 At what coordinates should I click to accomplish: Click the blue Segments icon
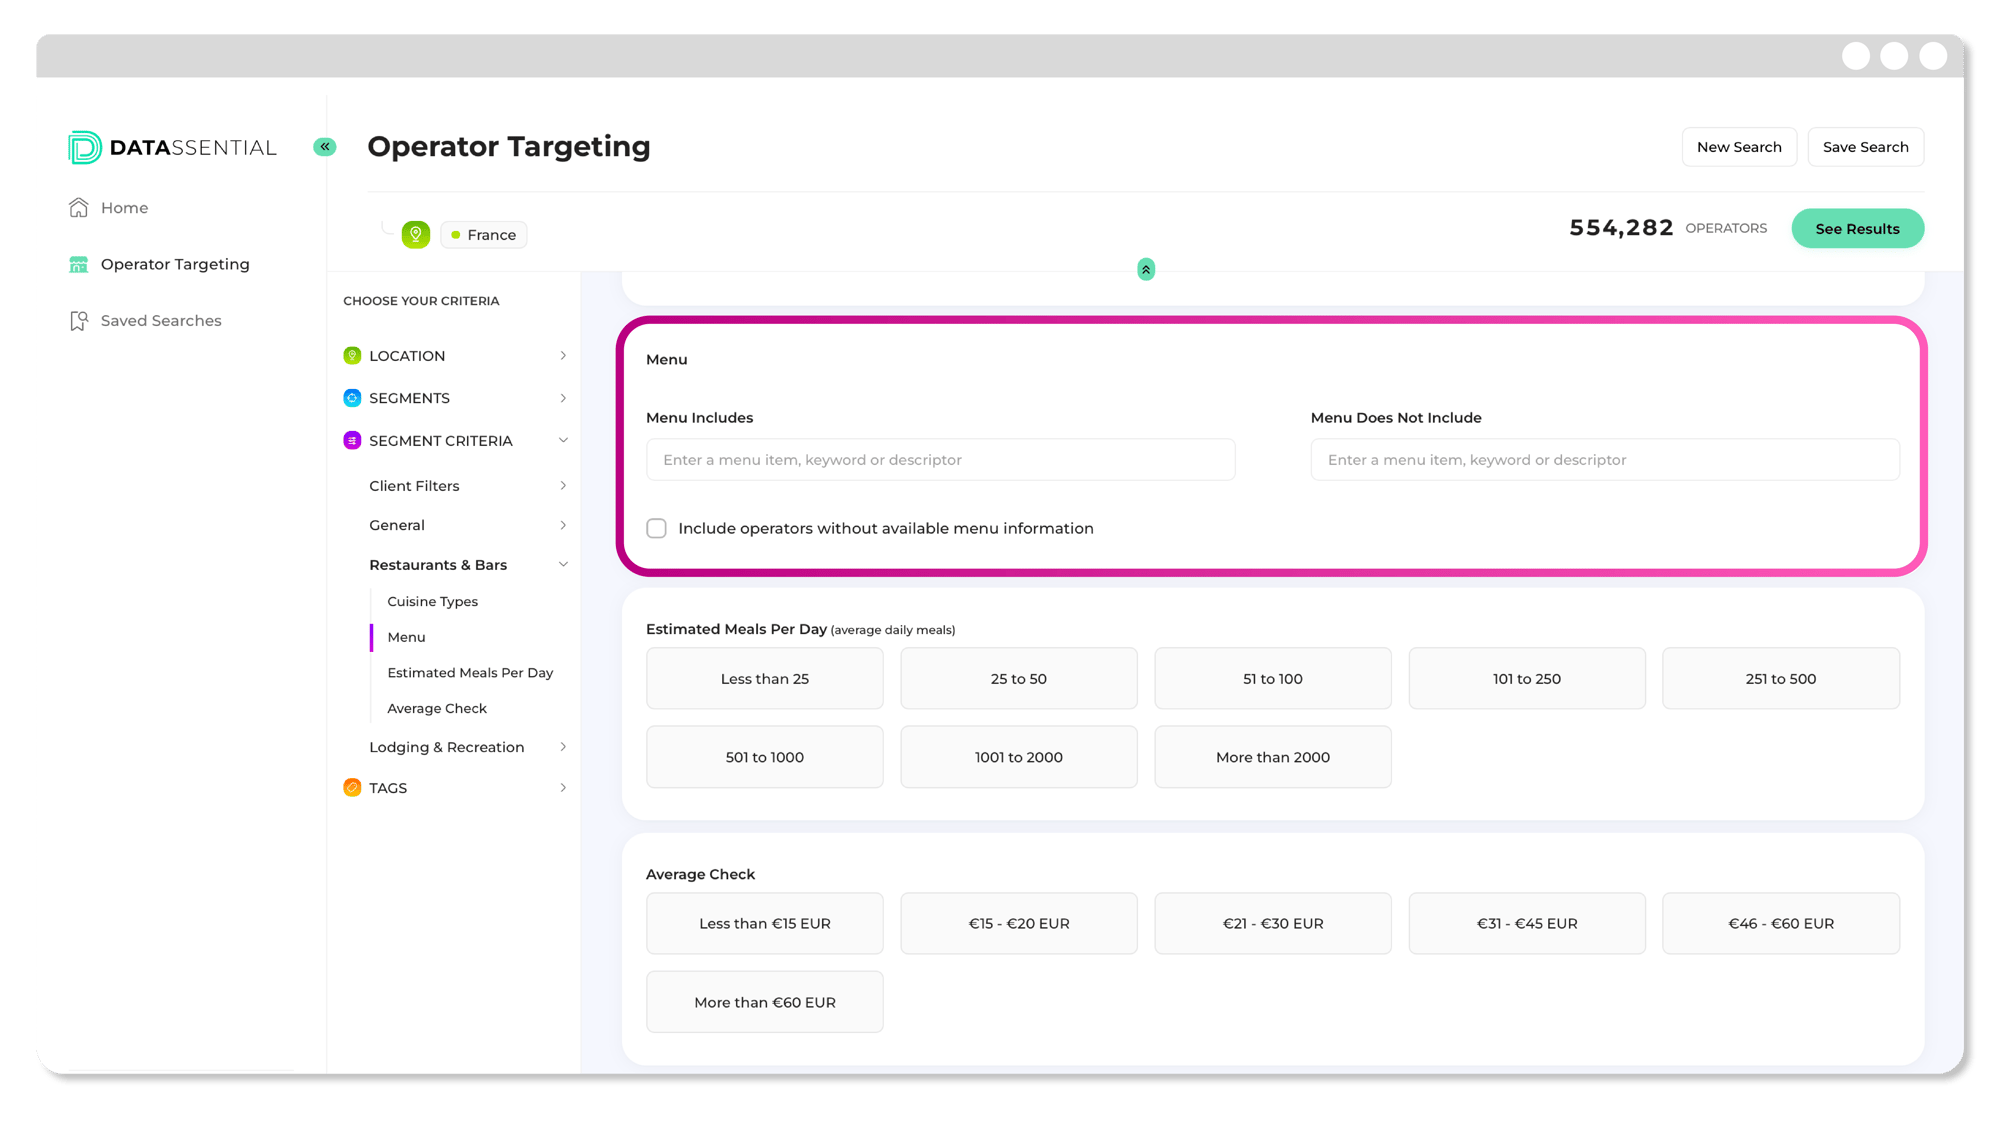pos(352,398)
